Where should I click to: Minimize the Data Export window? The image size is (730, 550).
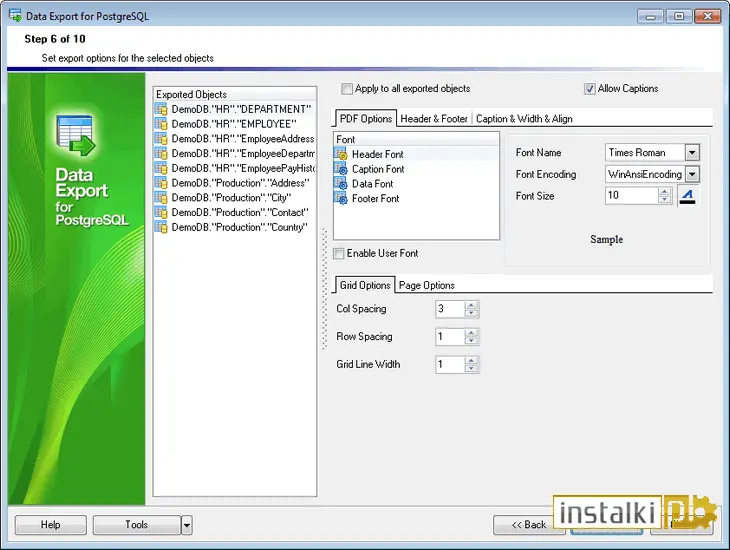650,16
